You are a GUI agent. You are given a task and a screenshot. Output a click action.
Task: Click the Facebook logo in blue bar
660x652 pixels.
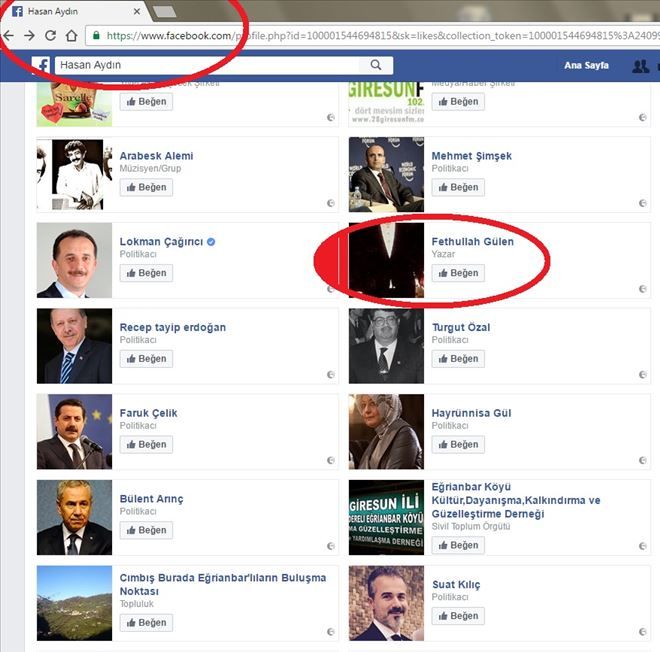point(41,65)
